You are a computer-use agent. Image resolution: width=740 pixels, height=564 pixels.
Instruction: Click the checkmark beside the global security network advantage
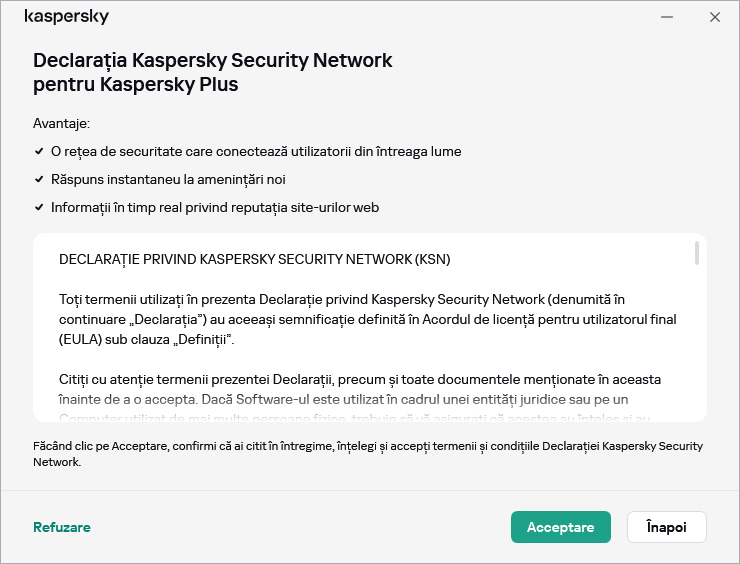coord(38,151)
